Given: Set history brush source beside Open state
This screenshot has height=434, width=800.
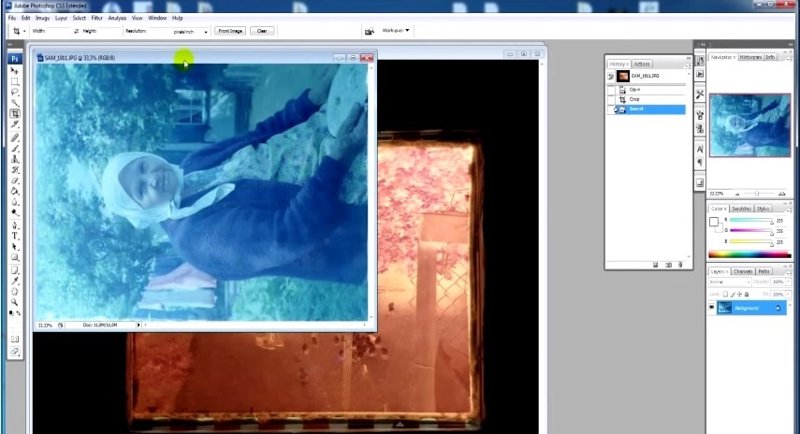Looking at the screenshot, I should tap(611, 89).
